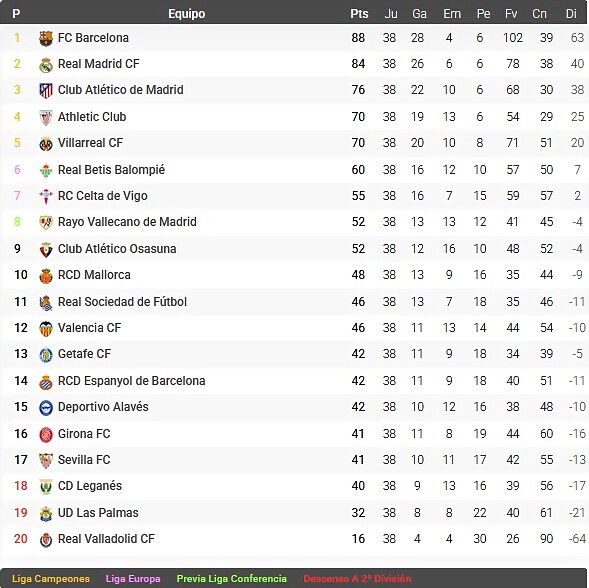Click the UD Las Palmas crest icon

pyautogui.click(x=46, y=514)
